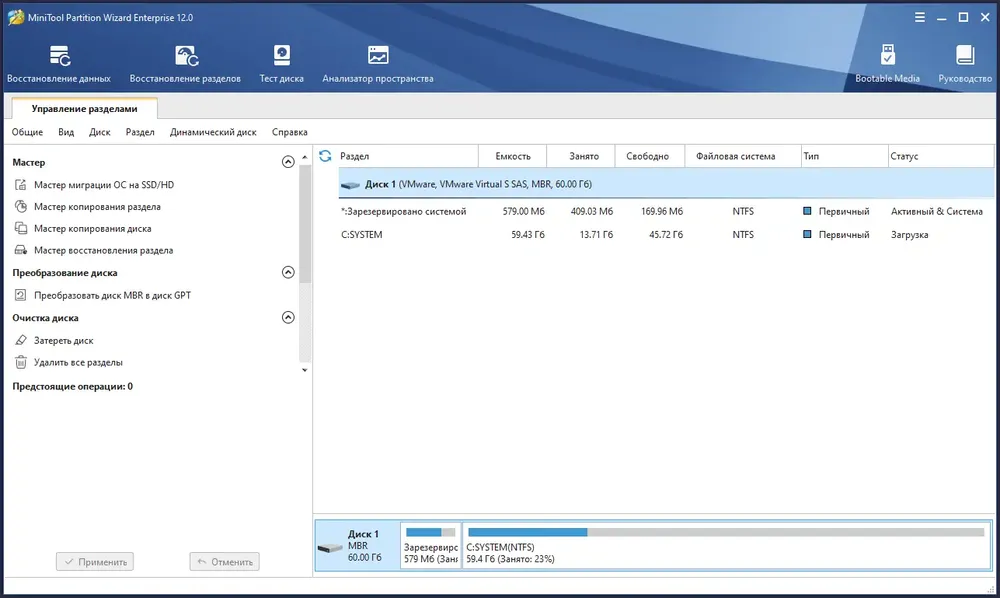Start Мастер копирования раздела

(97, 207)
